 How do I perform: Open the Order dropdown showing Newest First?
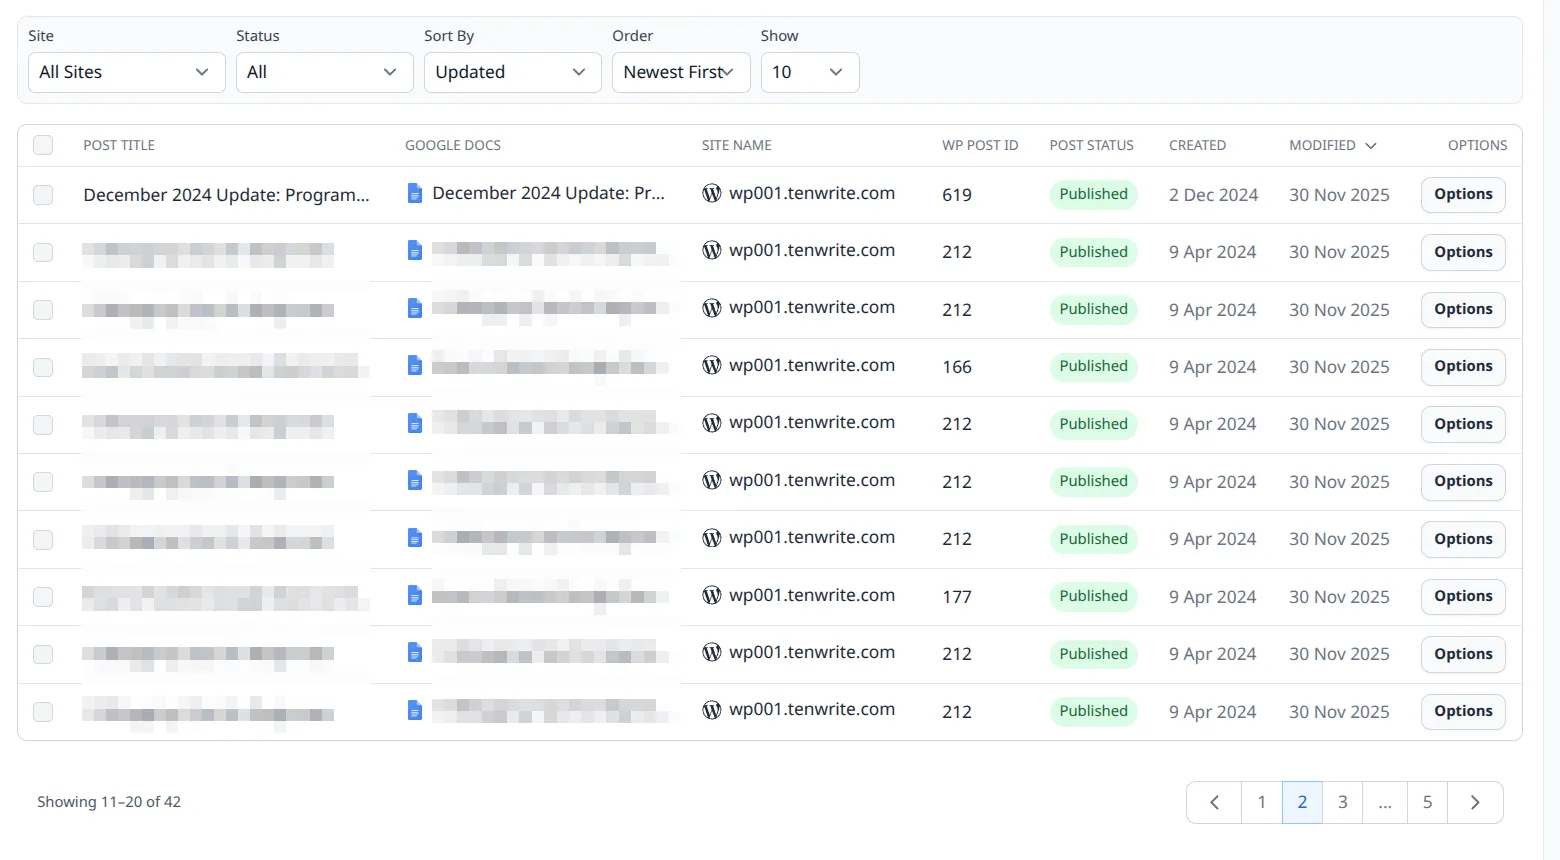pos(681,72)
